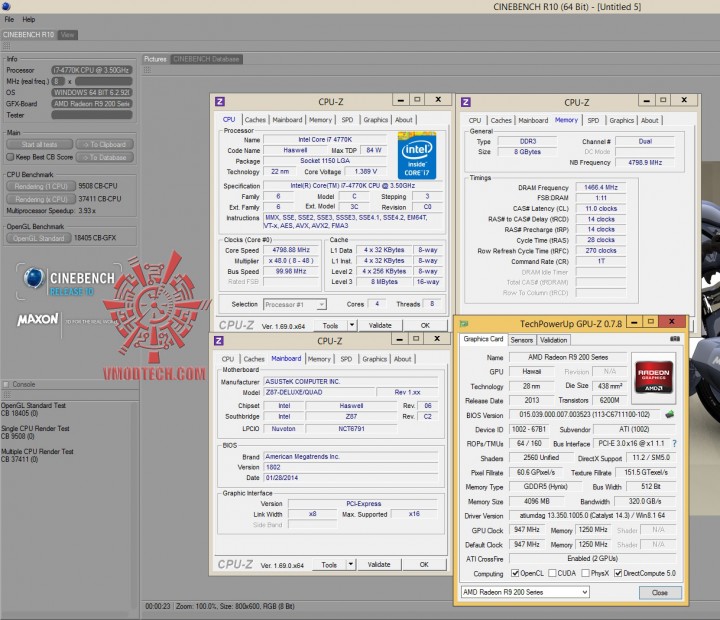720x620 pixels.
Task: Run the Rendering (x CPU) benchmark
Action: tap(41, 199)
